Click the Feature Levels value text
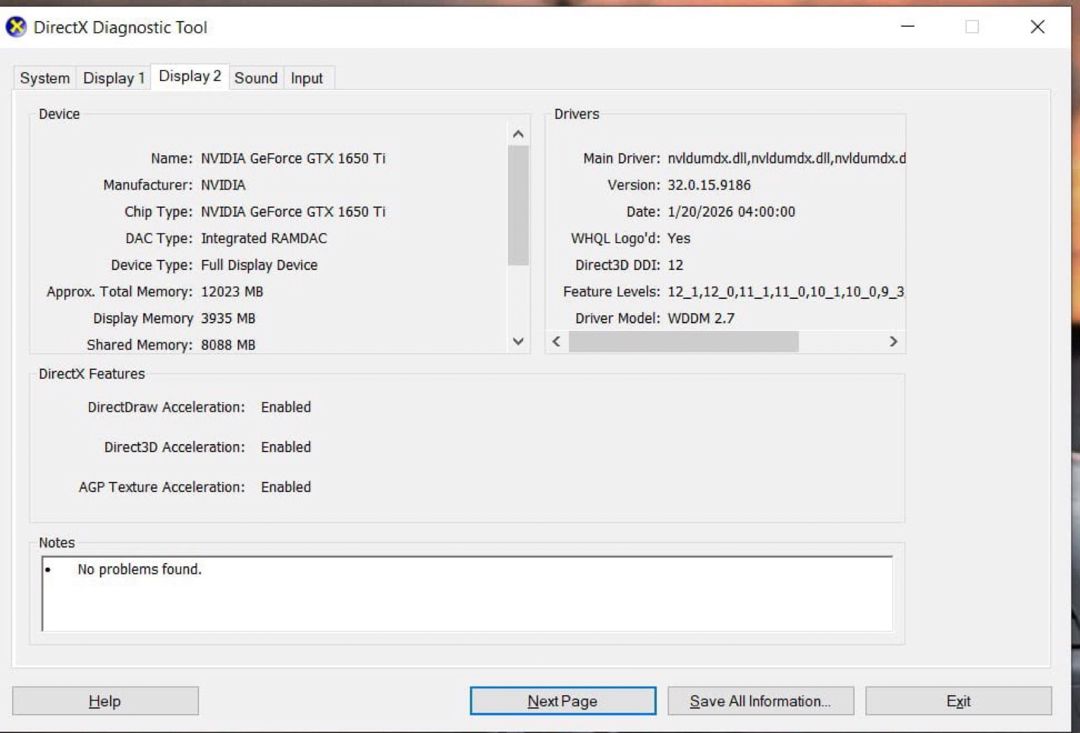The width and height of the screenshot is (1080, 733). [786, 292]
